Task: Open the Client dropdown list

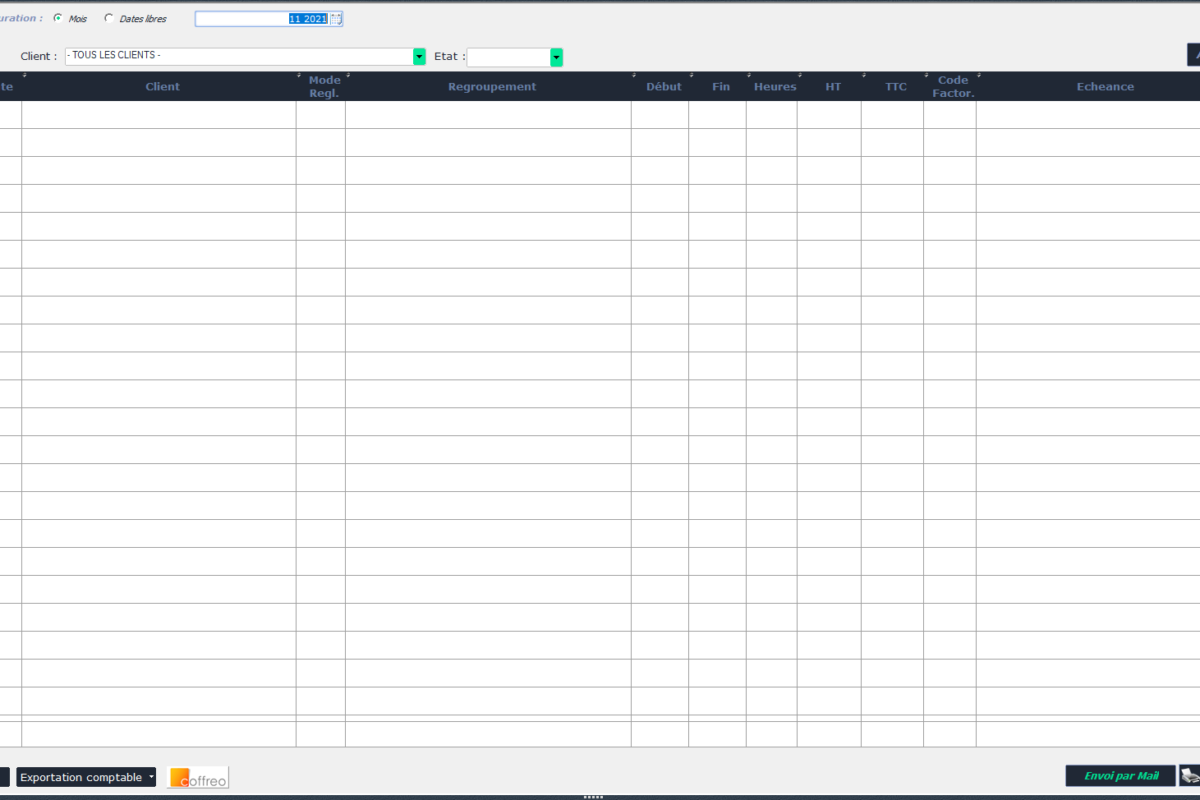Action: (x=419, y=57)
